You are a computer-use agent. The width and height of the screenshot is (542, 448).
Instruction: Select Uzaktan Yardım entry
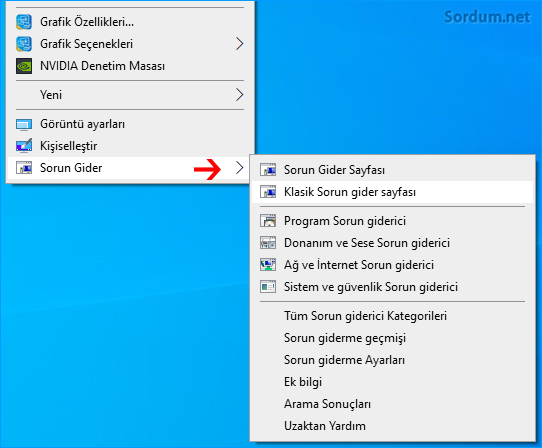(392, 426)
